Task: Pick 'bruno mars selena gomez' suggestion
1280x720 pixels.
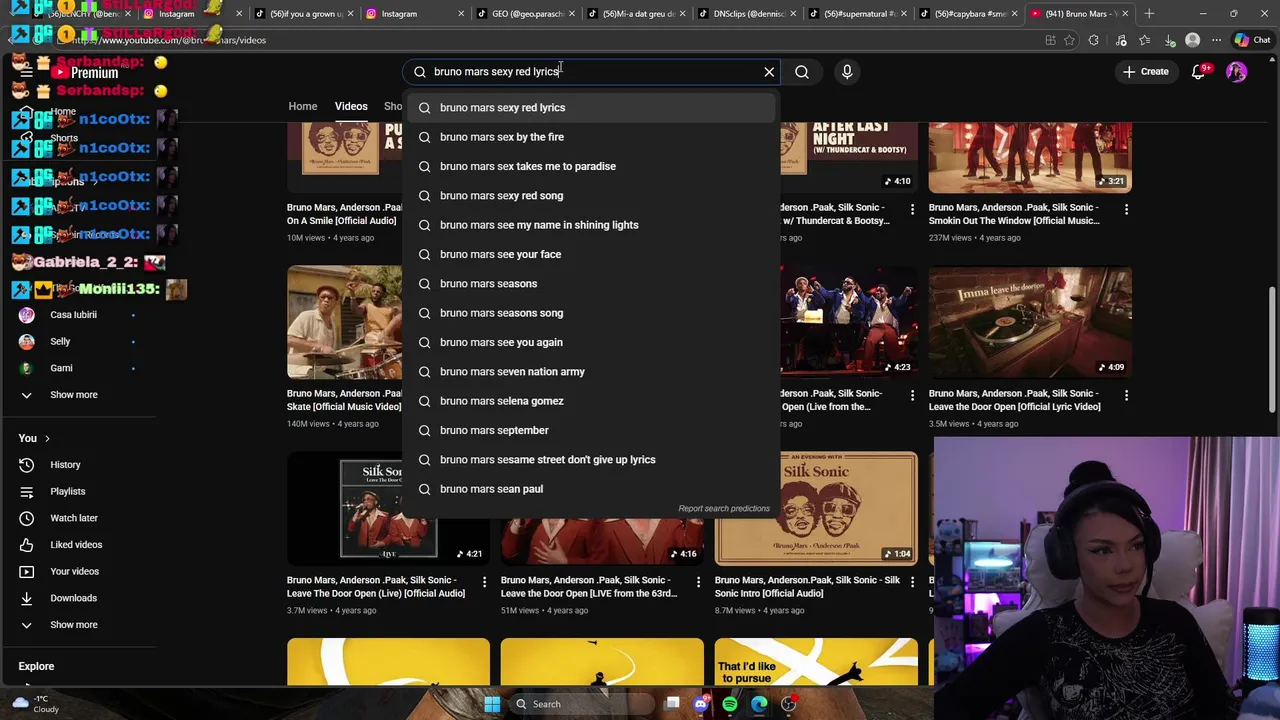Action: click(591, 401)
